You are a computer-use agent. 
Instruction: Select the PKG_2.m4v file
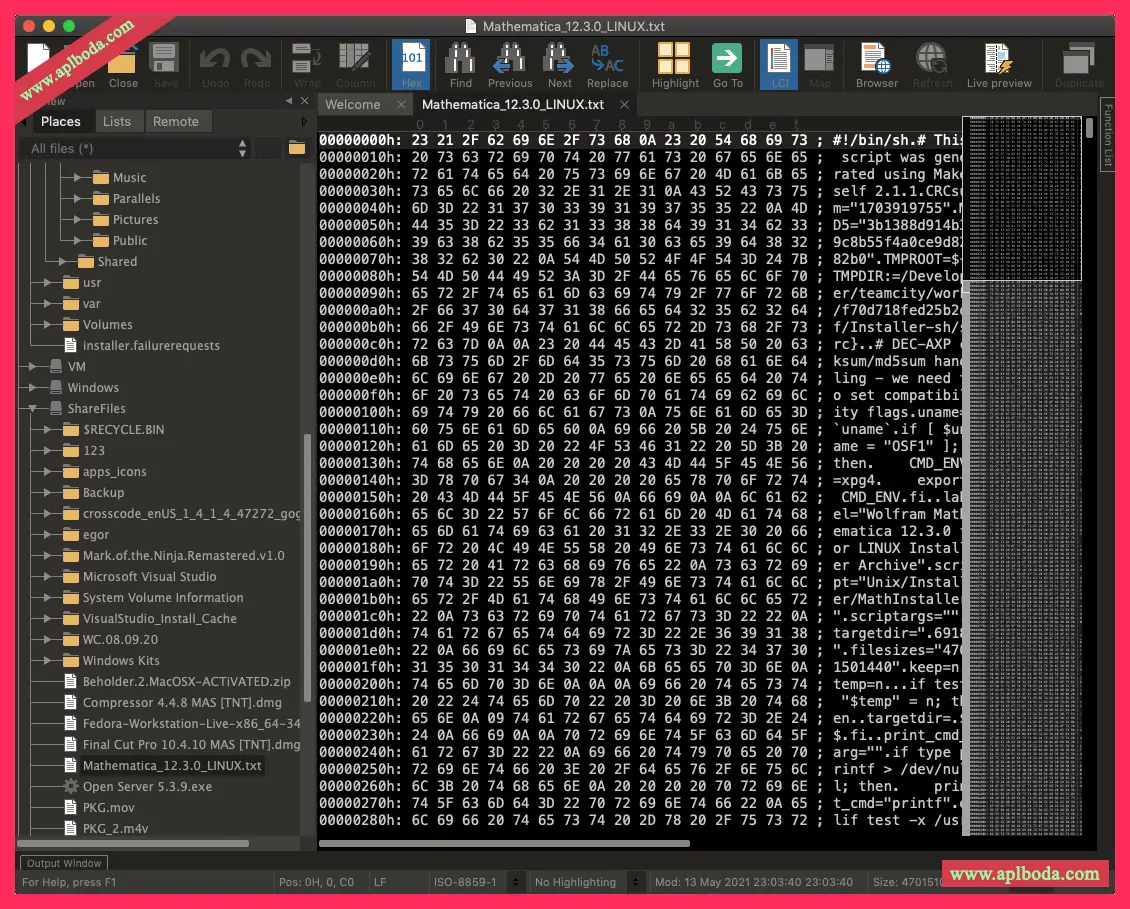[x=115, y=828]
